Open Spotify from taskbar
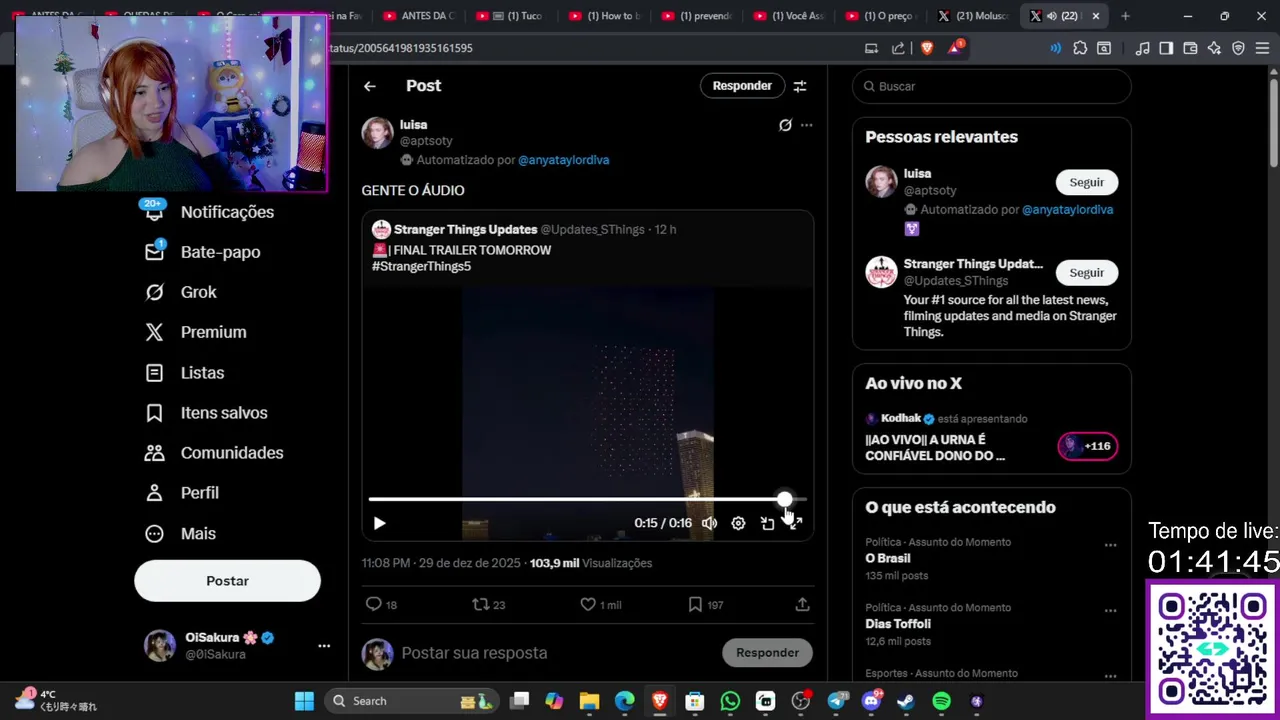The image size is (1280, 720). (941, 701)
